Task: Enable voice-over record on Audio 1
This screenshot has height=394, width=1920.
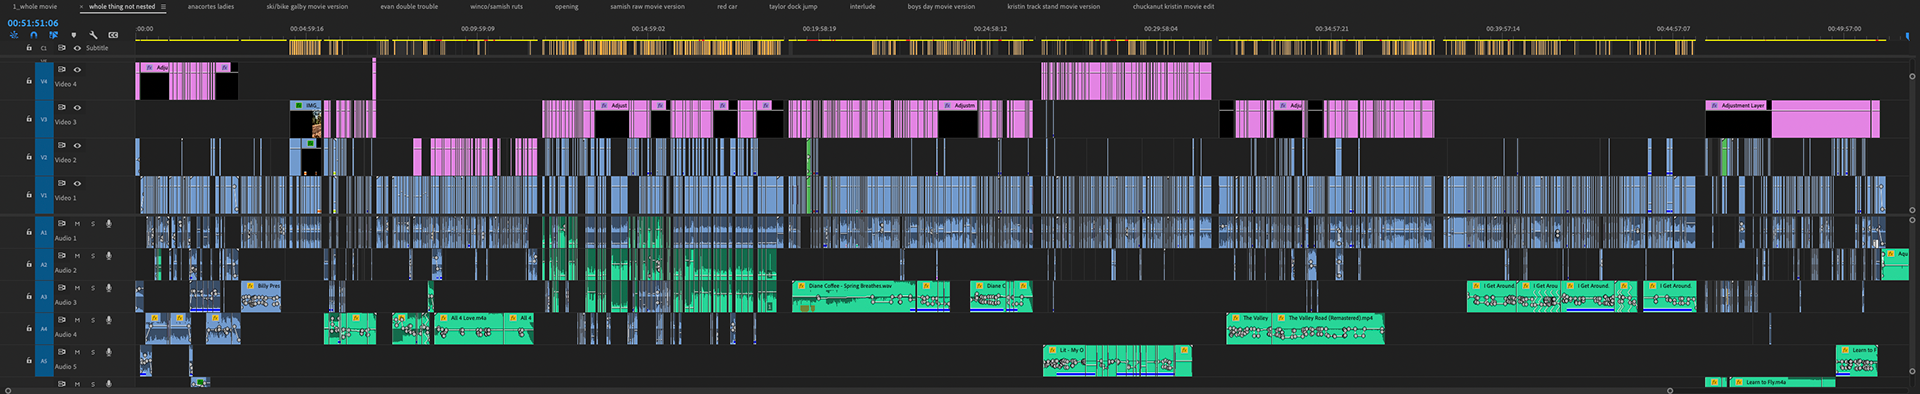Action: pos(109,224)
